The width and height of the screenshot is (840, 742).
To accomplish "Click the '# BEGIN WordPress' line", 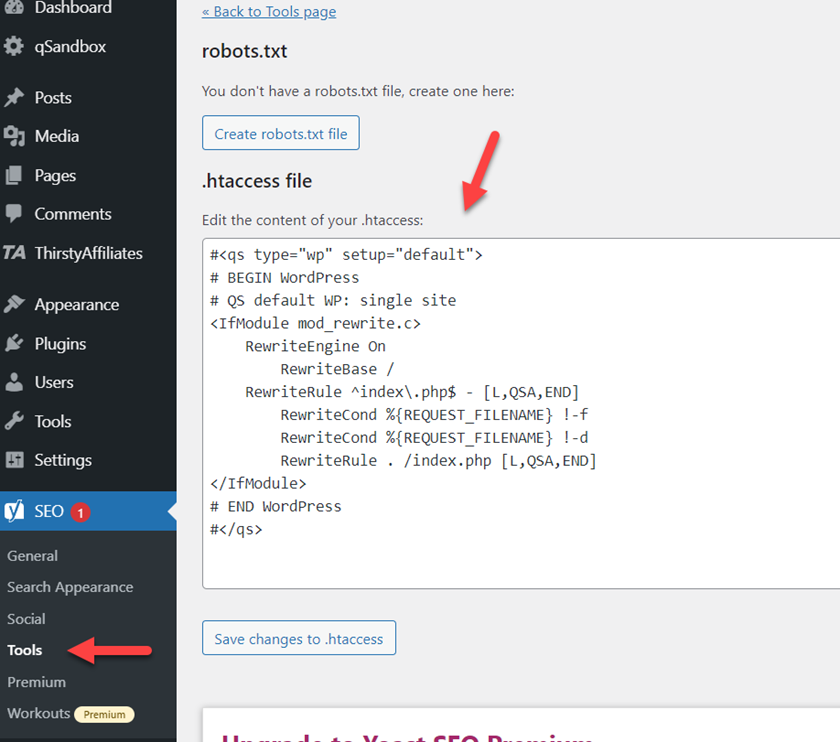I will (284, 278).
